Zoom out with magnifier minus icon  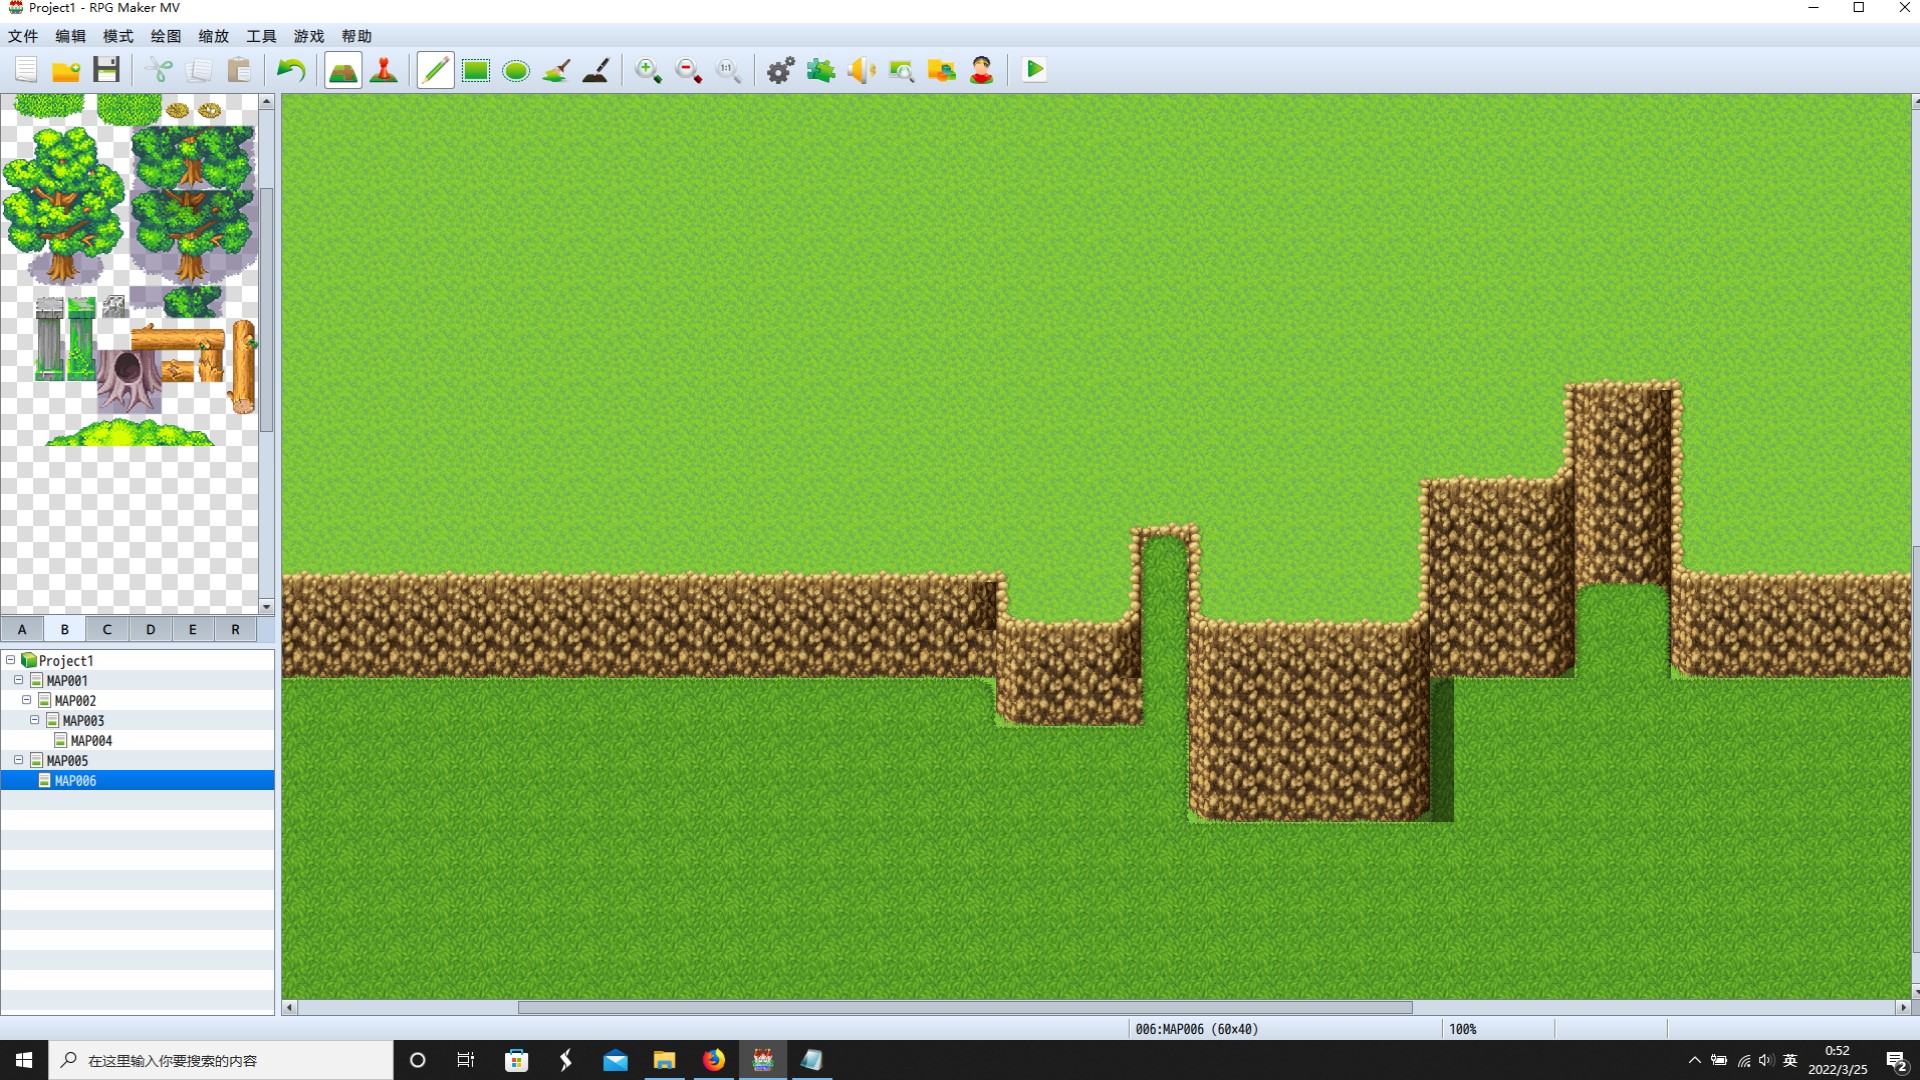pyautogui.click(x=688, y=70)
